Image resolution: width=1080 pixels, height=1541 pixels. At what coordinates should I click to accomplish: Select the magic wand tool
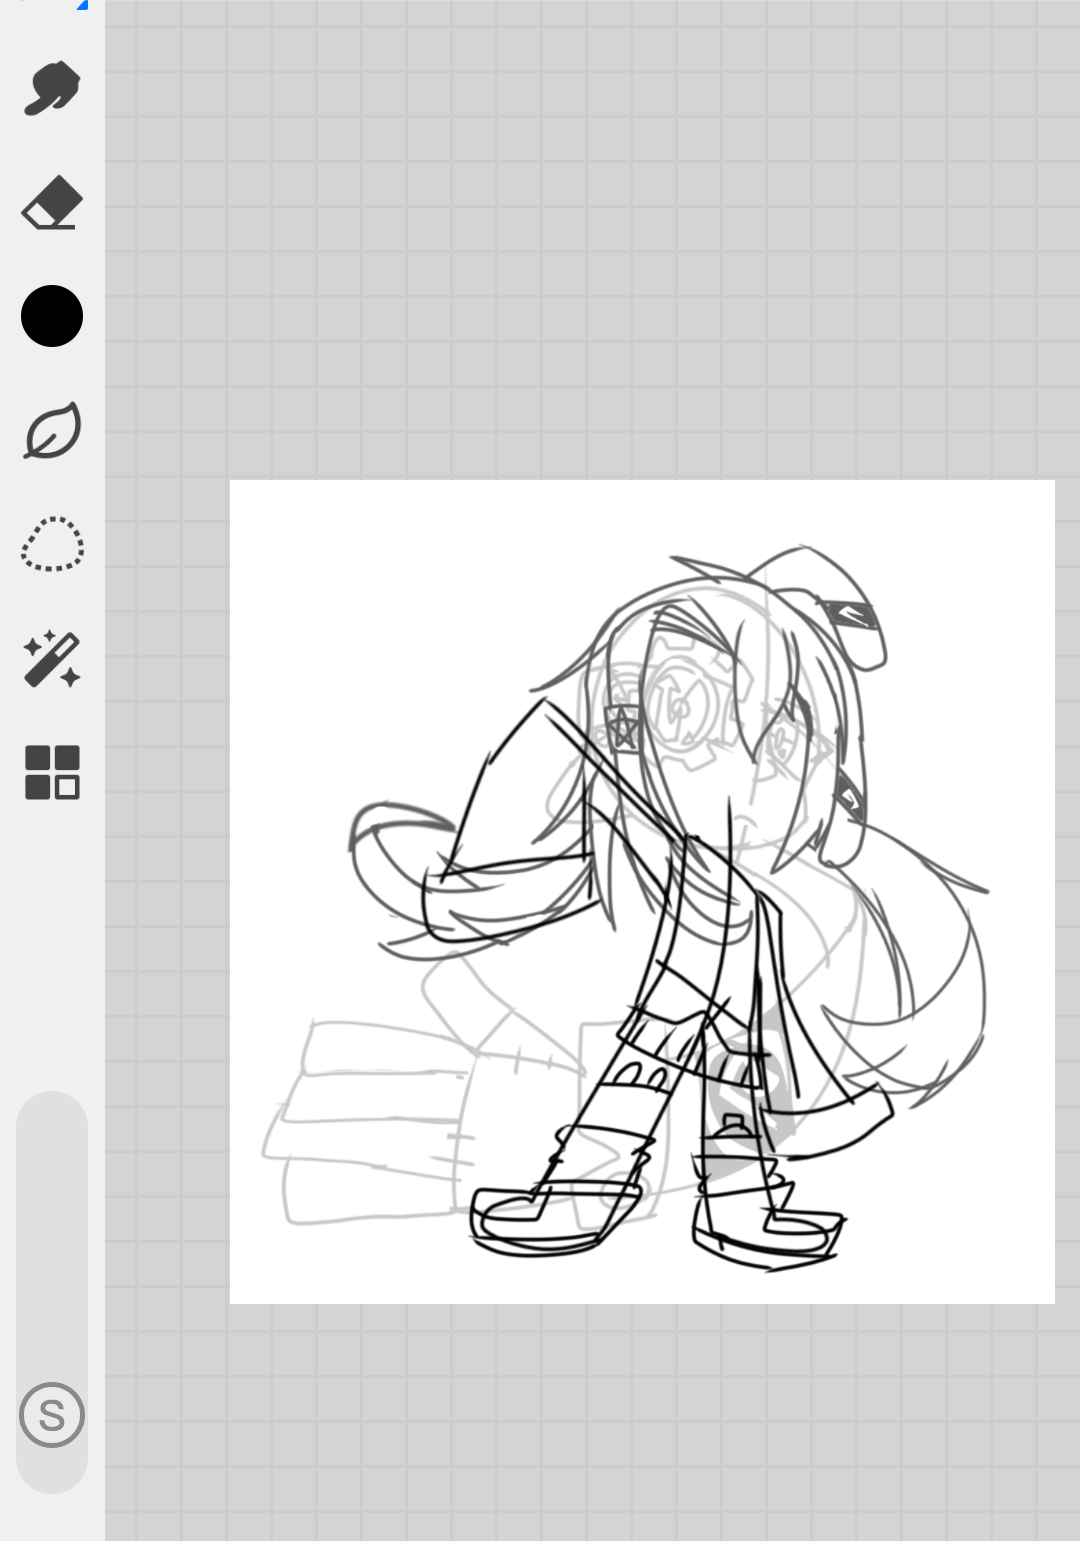point(52,659)
